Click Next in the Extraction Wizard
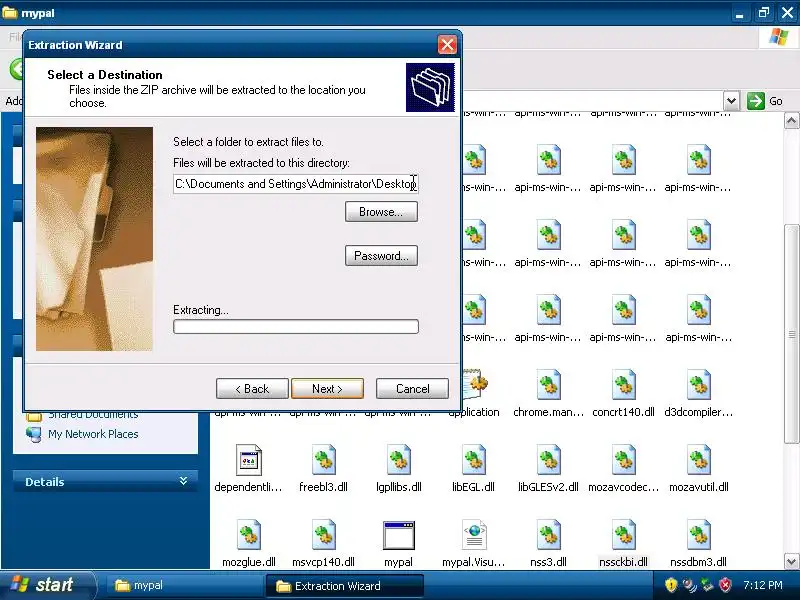Screen dimensions: 800x600 328,389
